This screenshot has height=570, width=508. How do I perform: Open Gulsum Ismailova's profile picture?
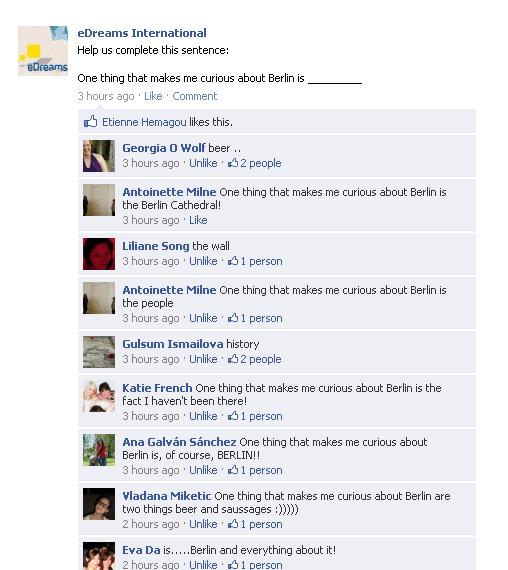[x=99, y=352]
